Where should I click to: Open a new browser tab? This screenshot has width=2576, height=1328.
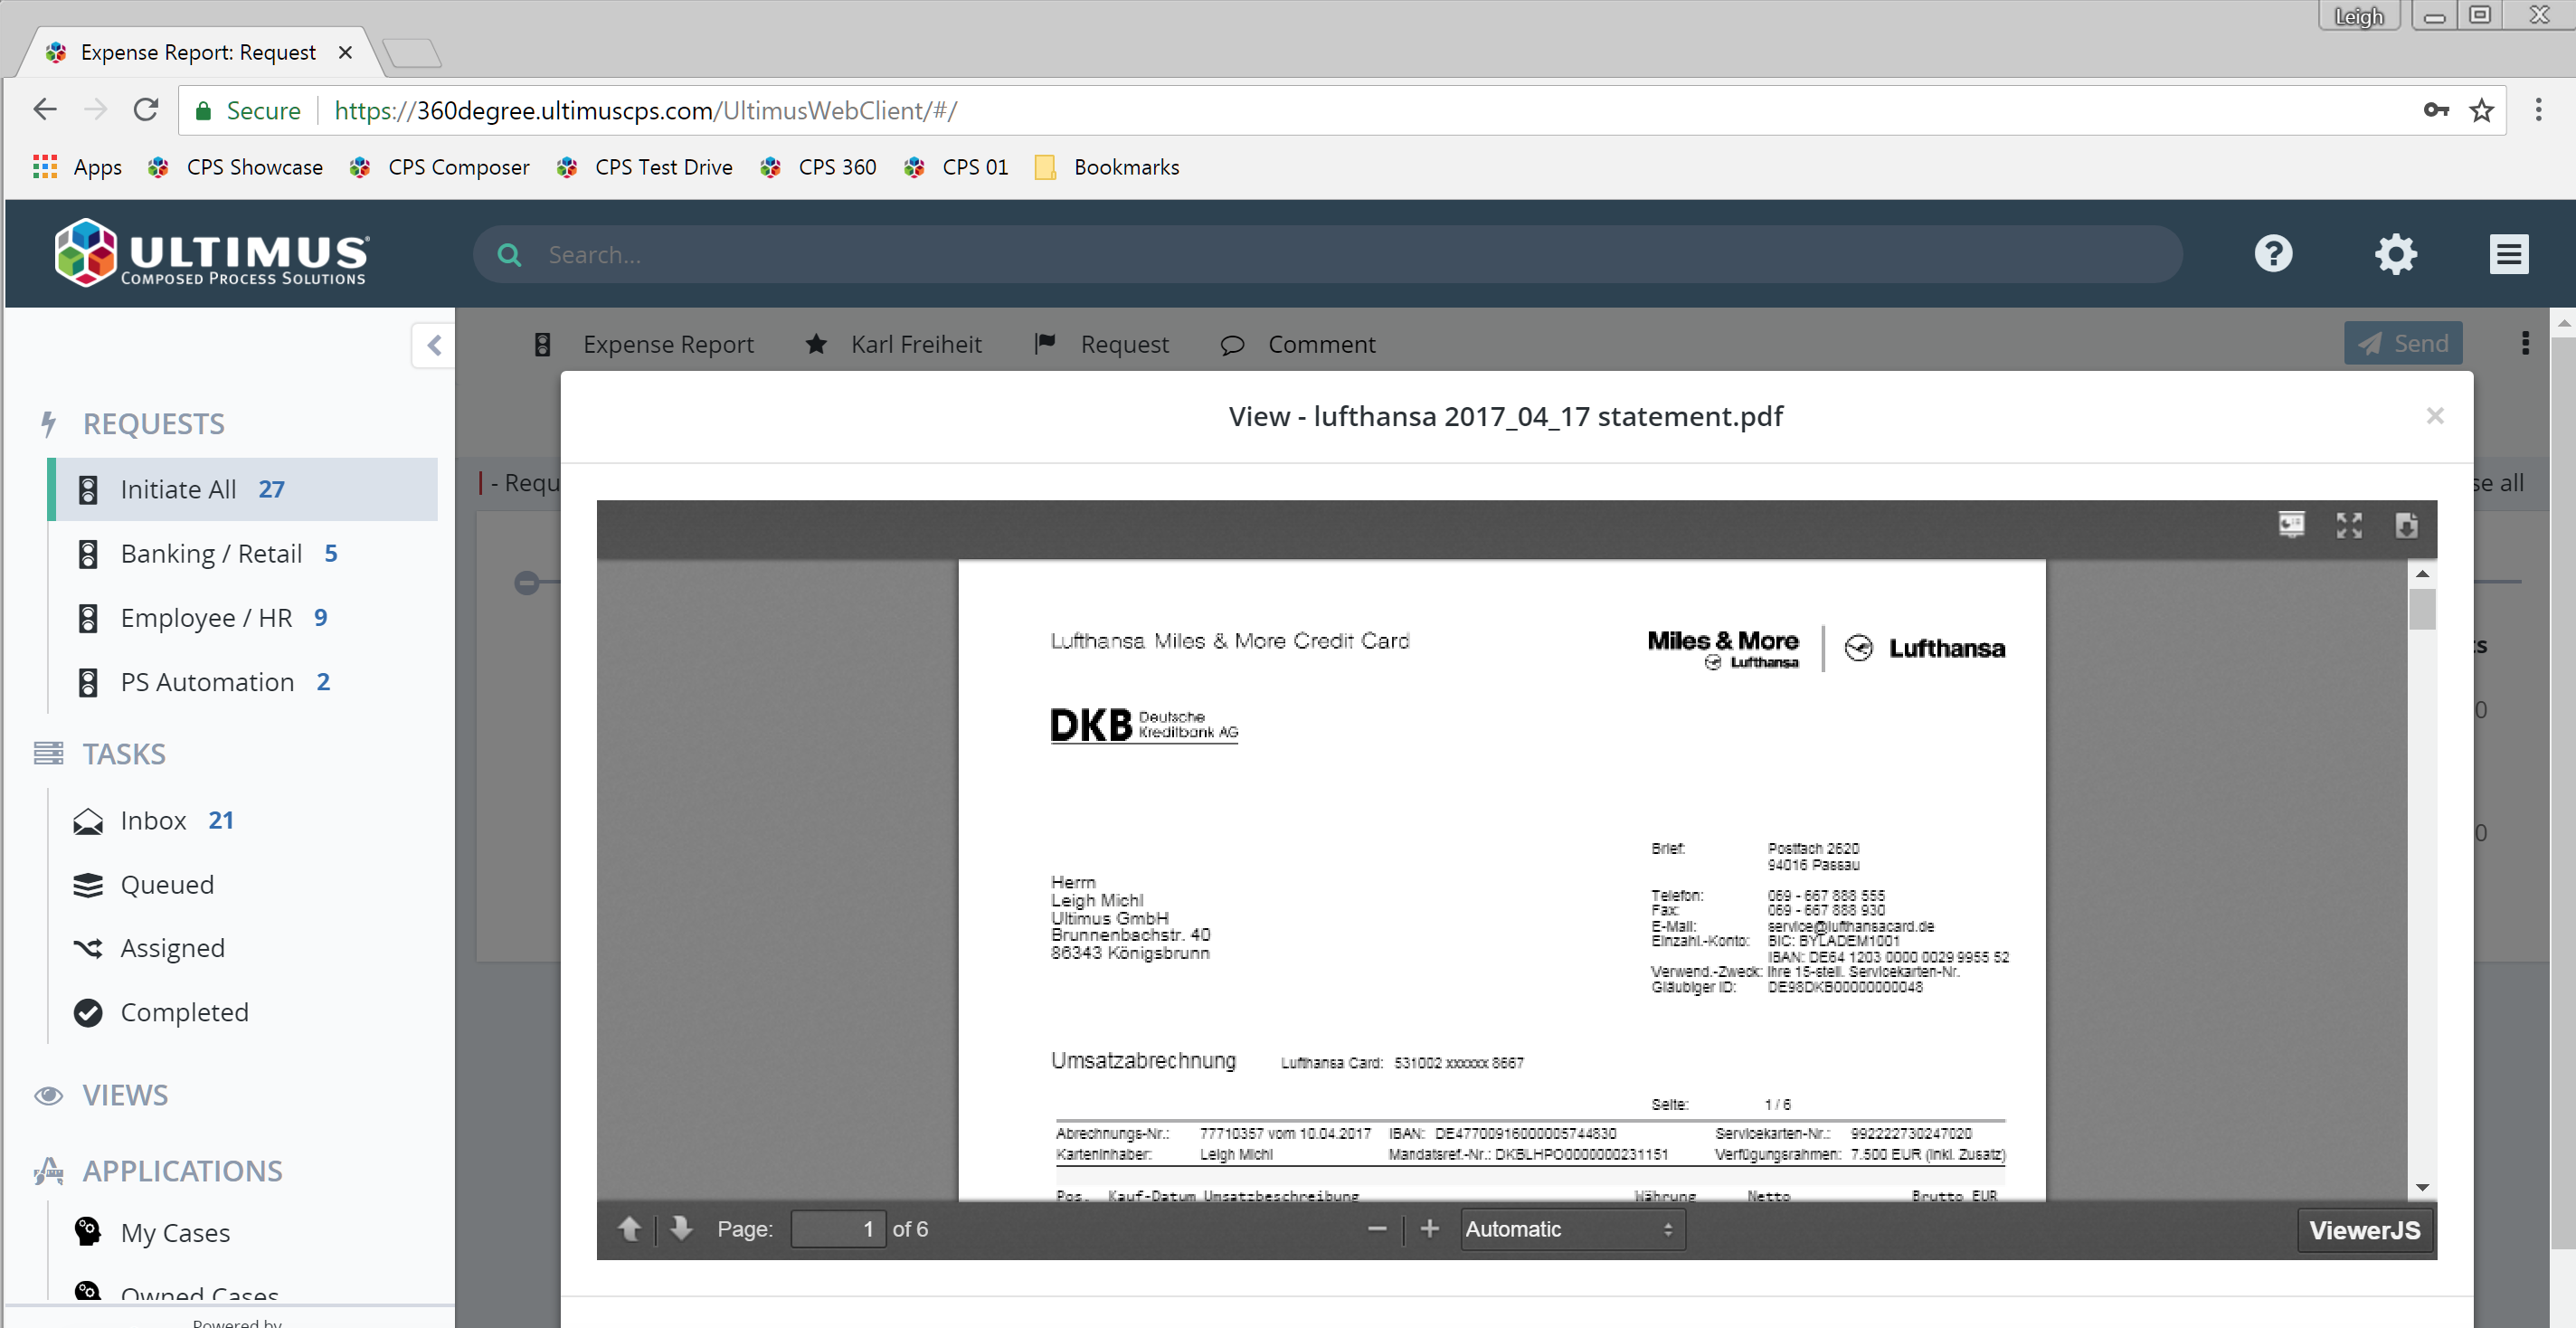[x=412, y=53]
